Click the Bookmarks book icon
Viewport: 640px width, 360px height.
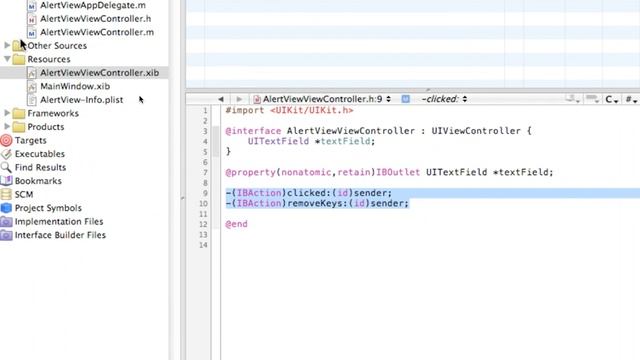[x=6, y=181]
